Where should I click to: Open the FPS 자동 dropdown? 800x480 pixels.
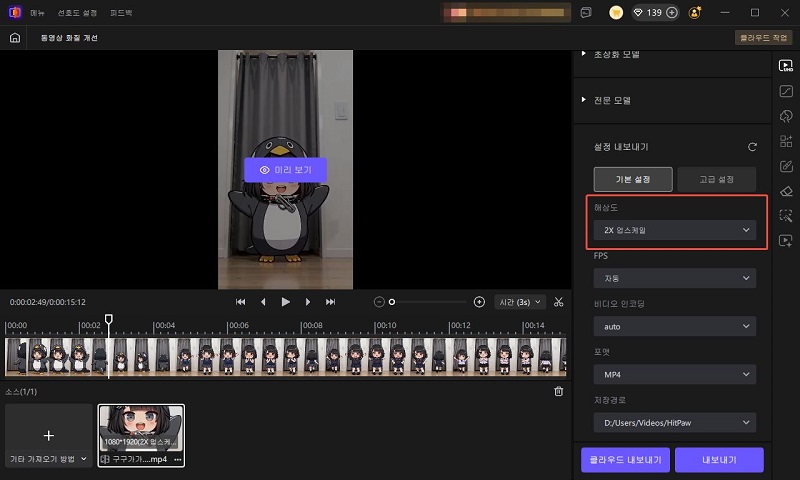click(x=674, y=278)
